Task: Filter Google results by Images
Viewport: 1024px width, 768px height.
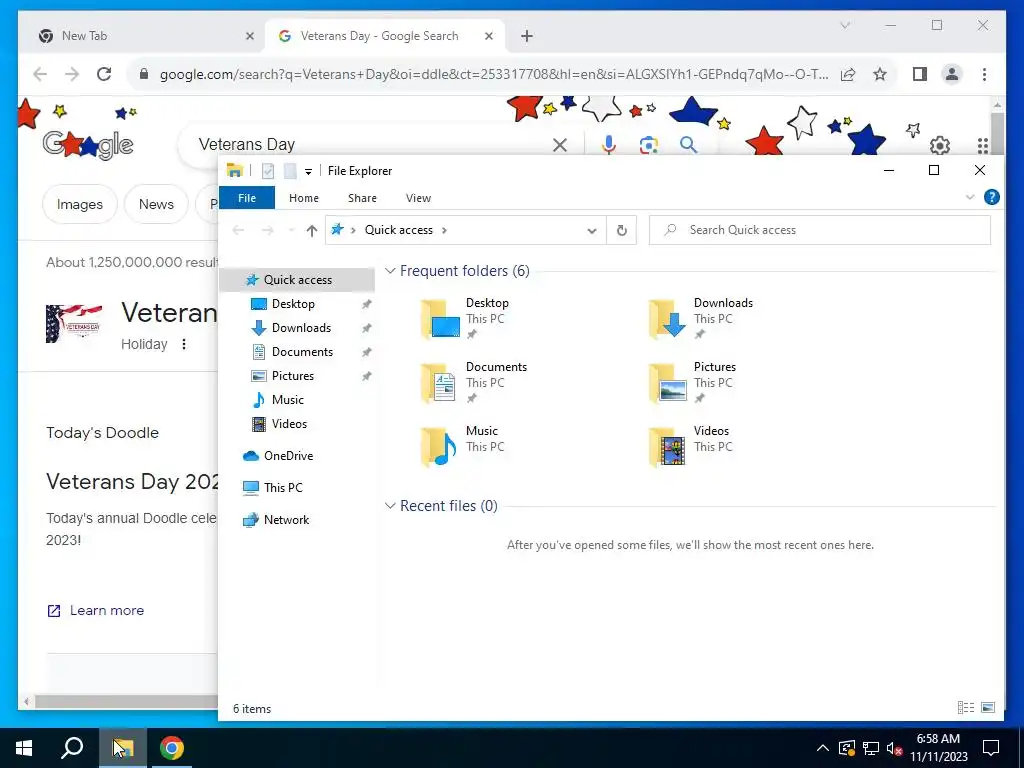Action: coord(80,204)
